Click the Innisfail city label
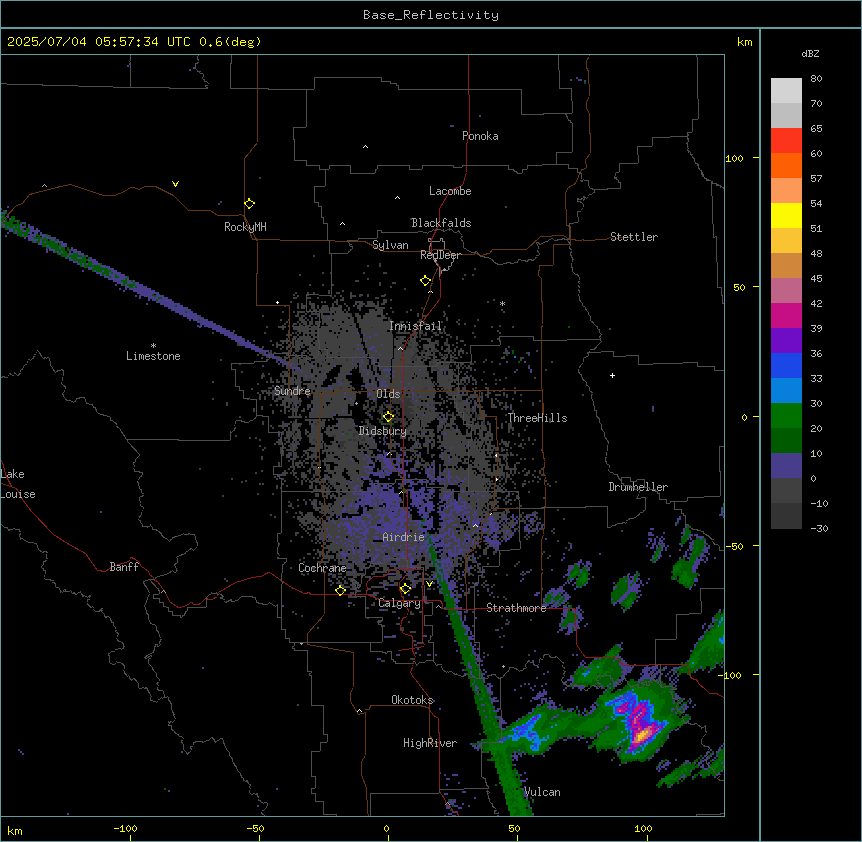This screenshot has height=842, width=862. pos(415,326)
